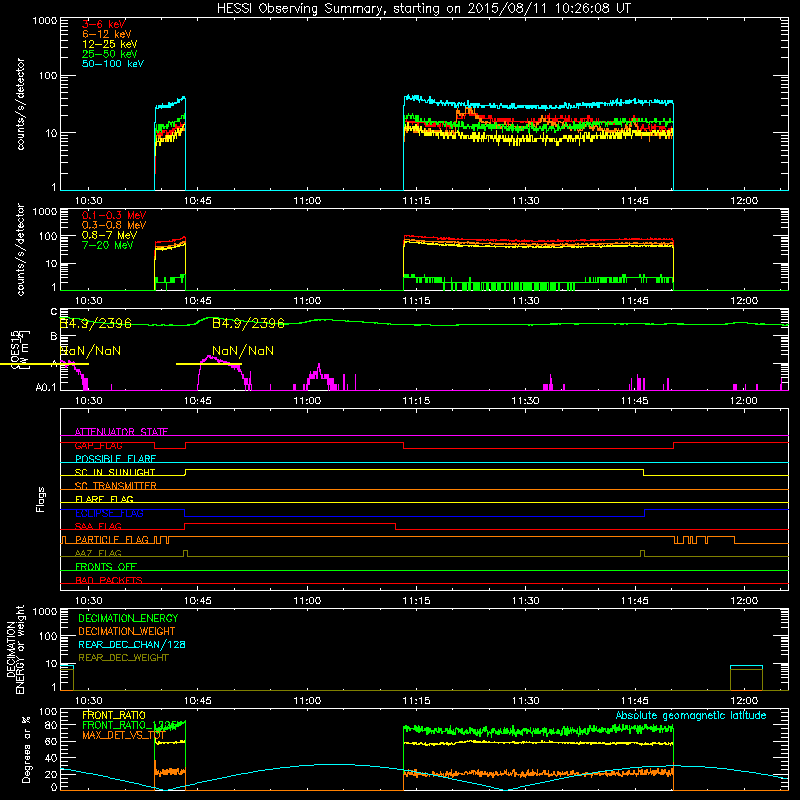Screen dimensions: 800x800
Task: Click the AAZ_FLAG label
Action: pos(98,553)
